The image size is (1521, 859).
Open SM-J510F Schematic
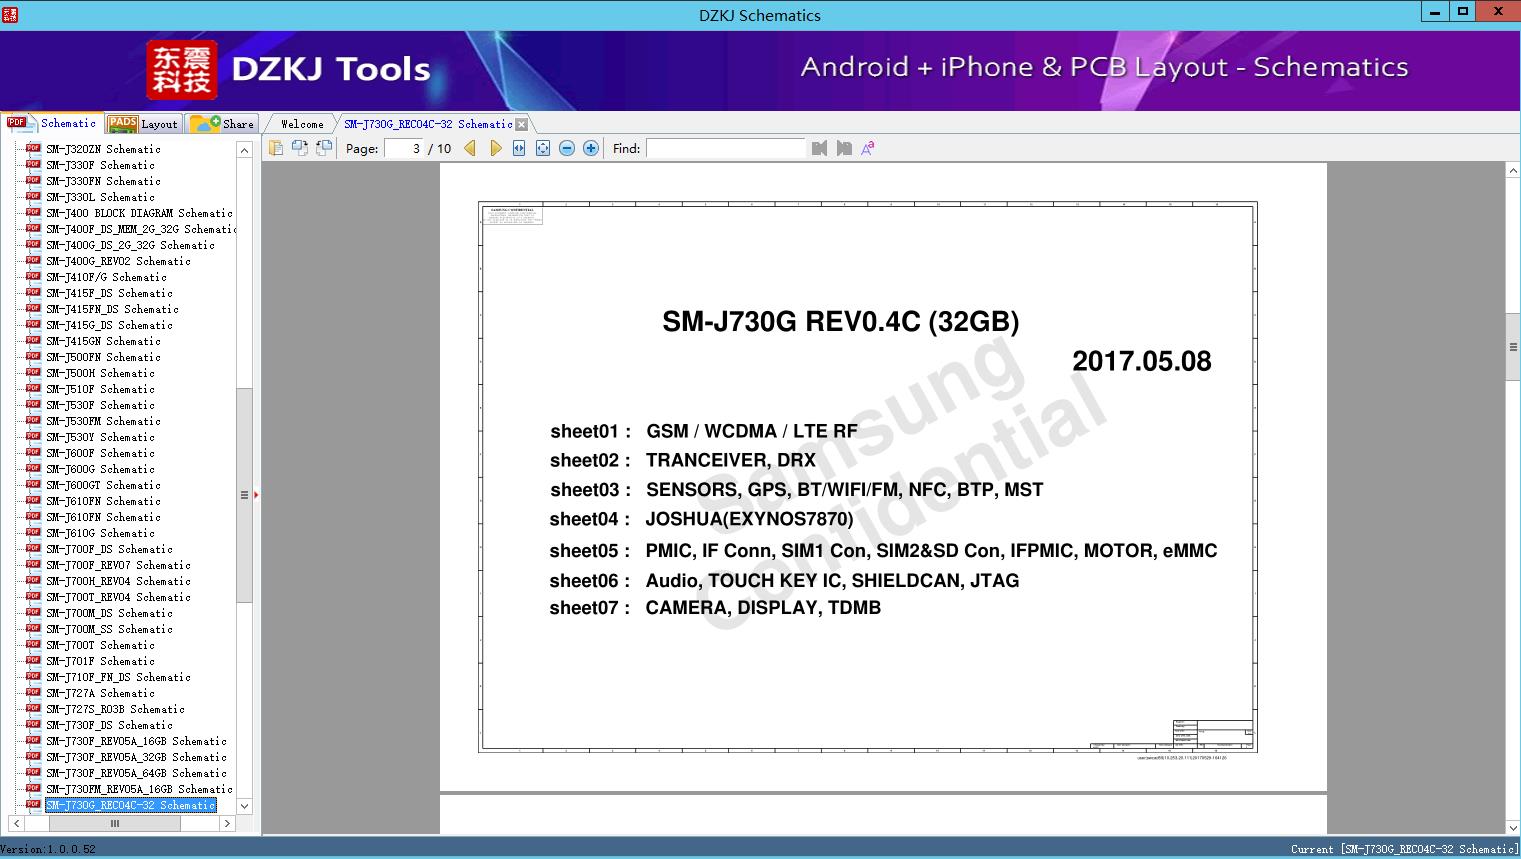[x=100, y=389]
